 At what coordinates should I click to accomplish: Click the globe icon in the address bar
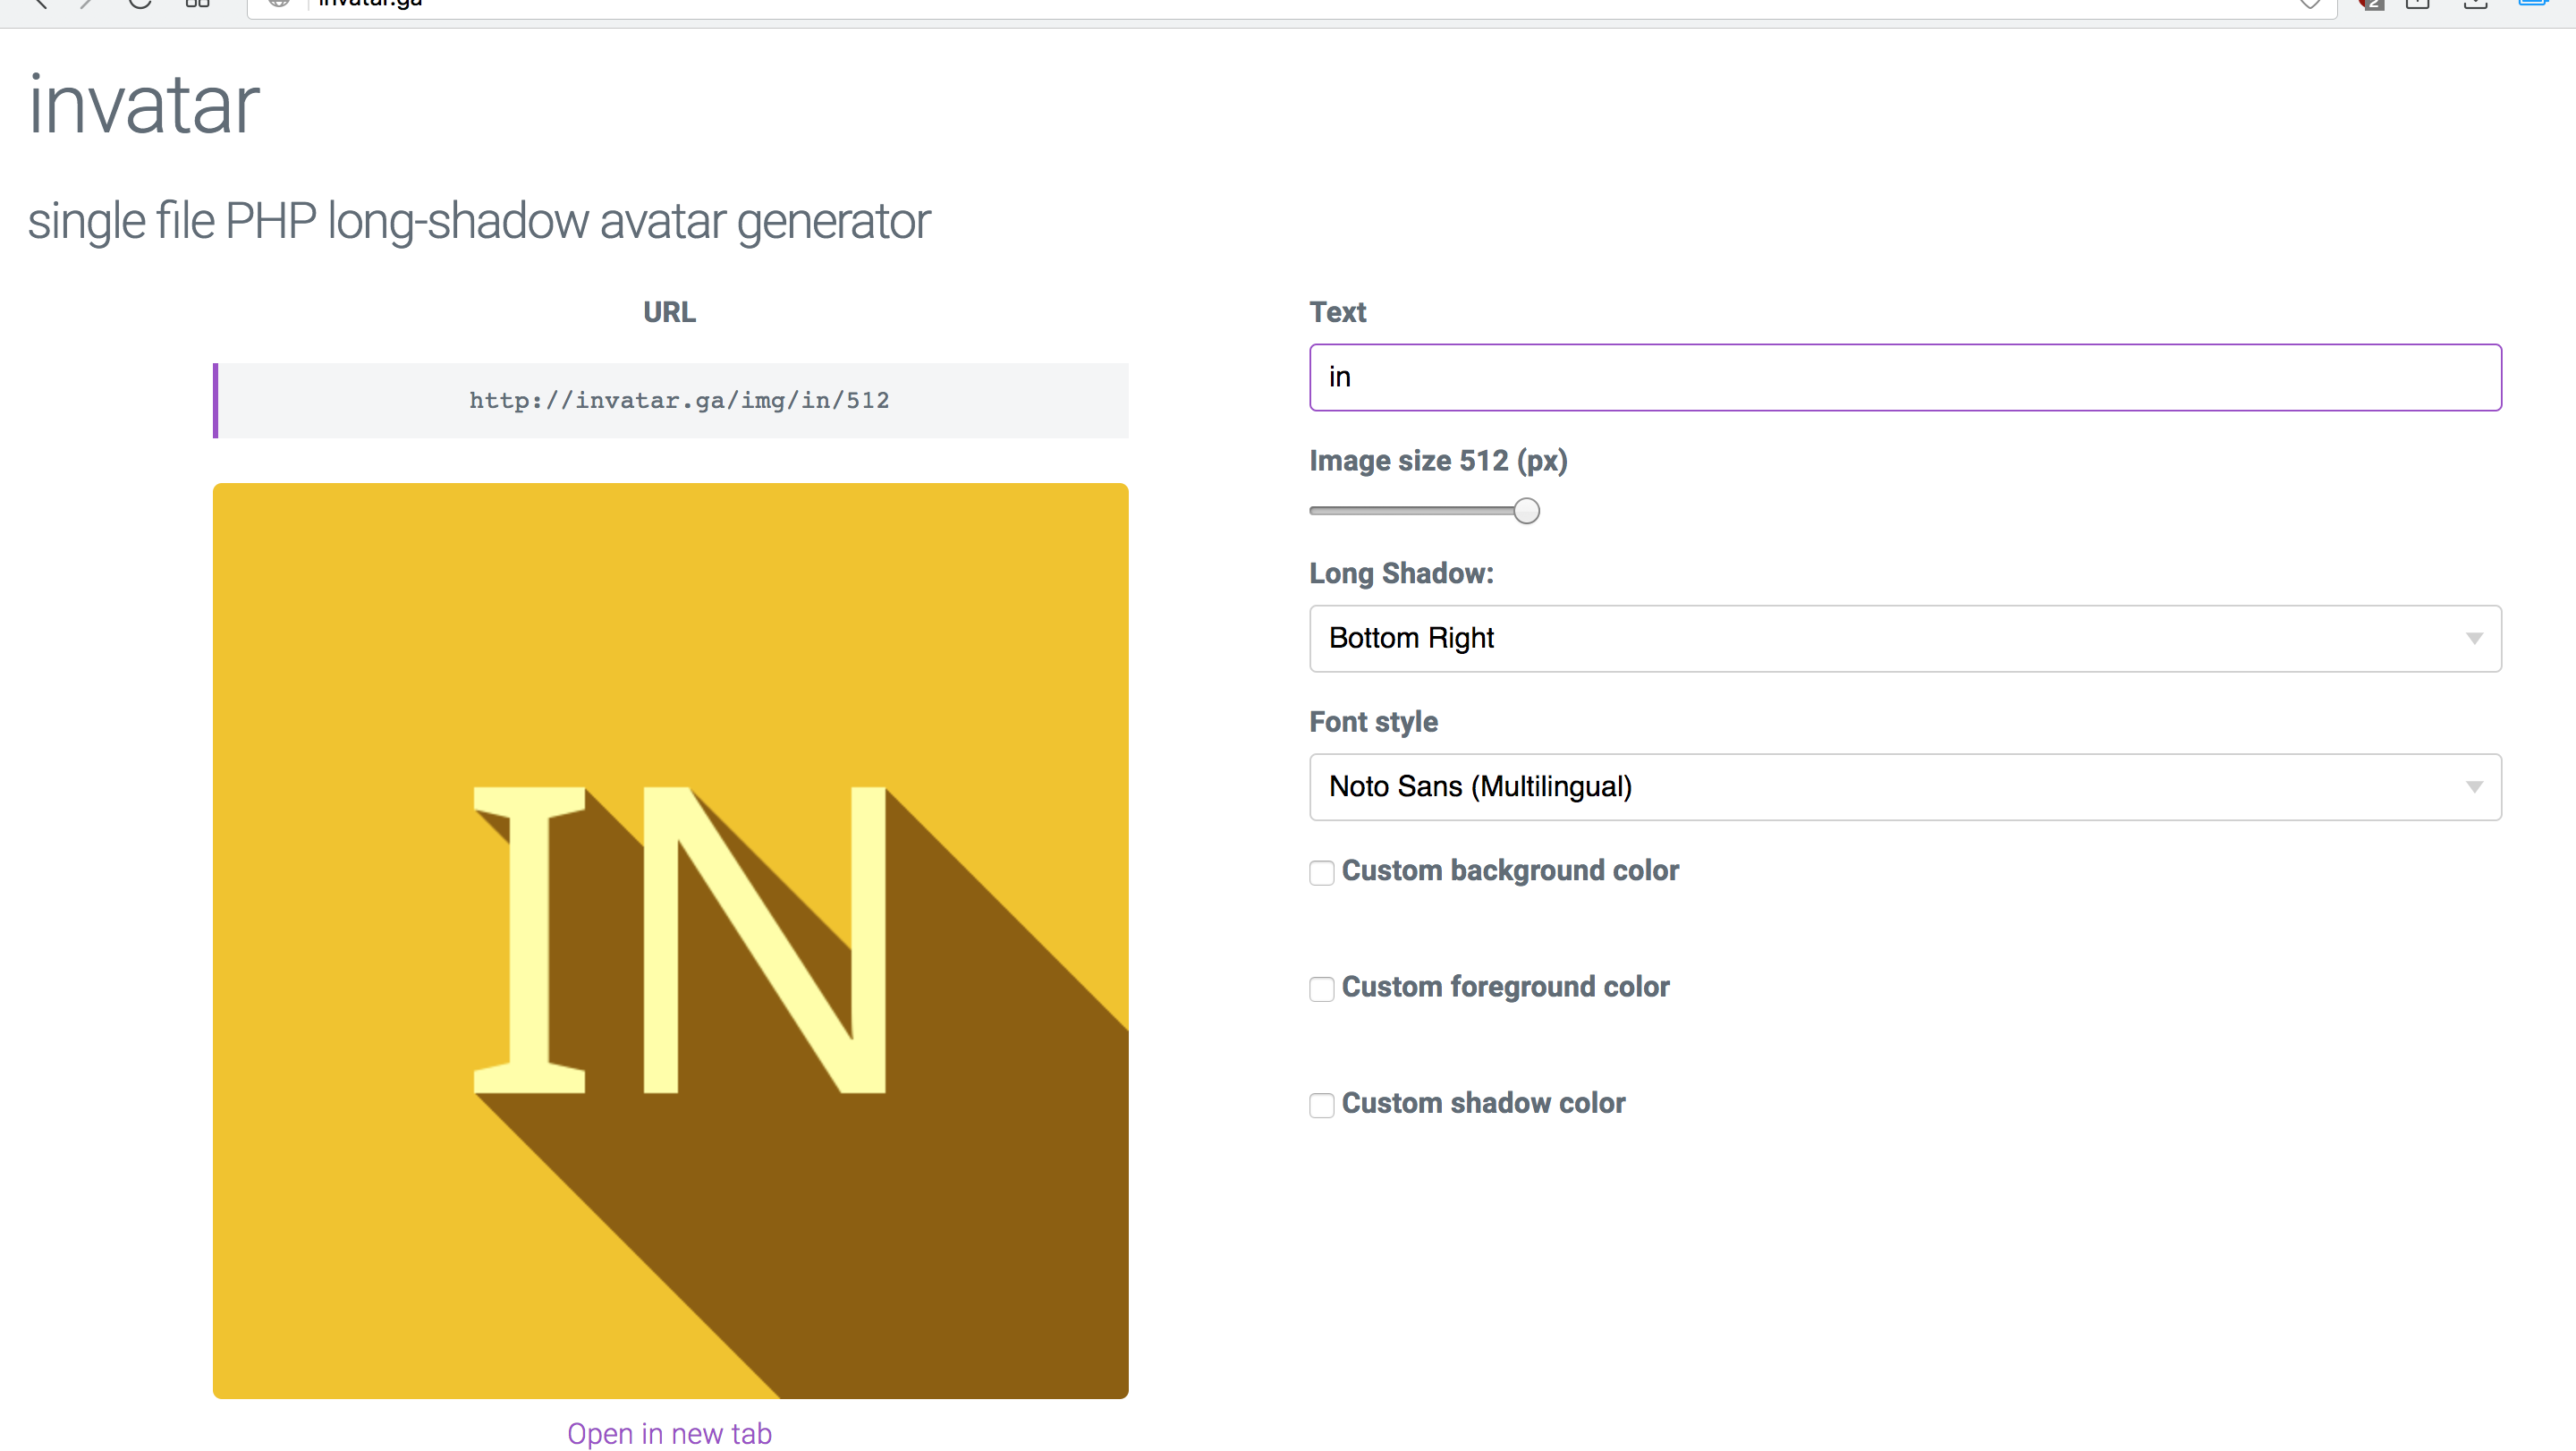tap(279, 4)
